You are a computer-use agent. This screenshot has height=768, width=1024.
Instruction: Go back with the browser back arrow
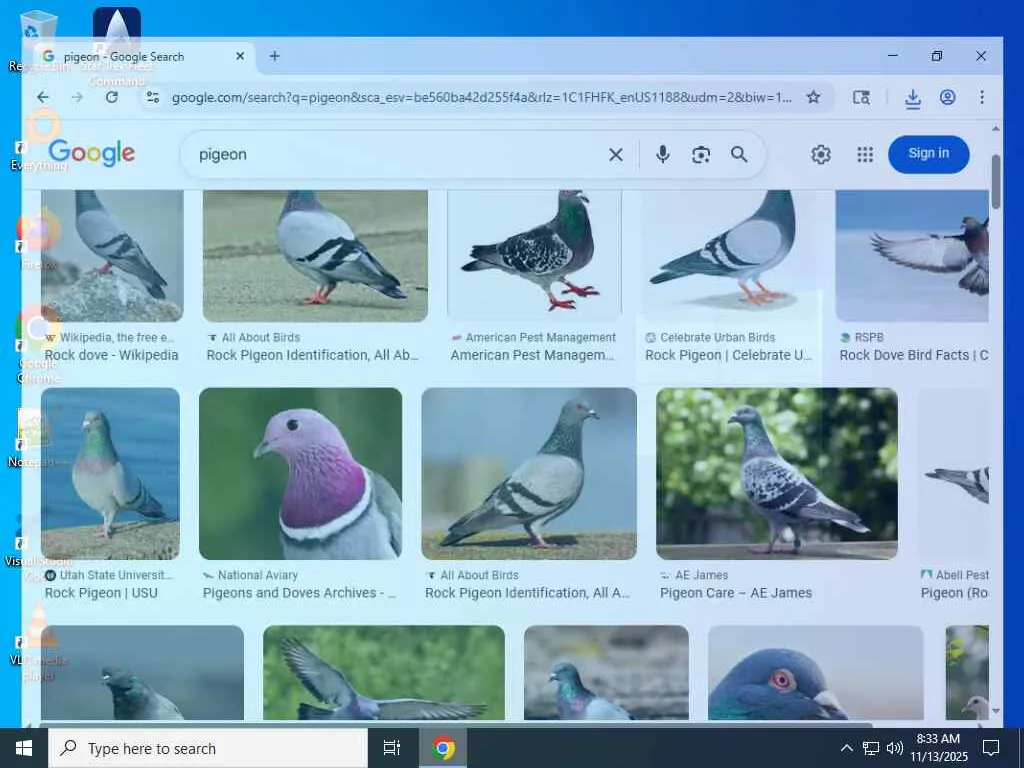(x=43, y=97)
